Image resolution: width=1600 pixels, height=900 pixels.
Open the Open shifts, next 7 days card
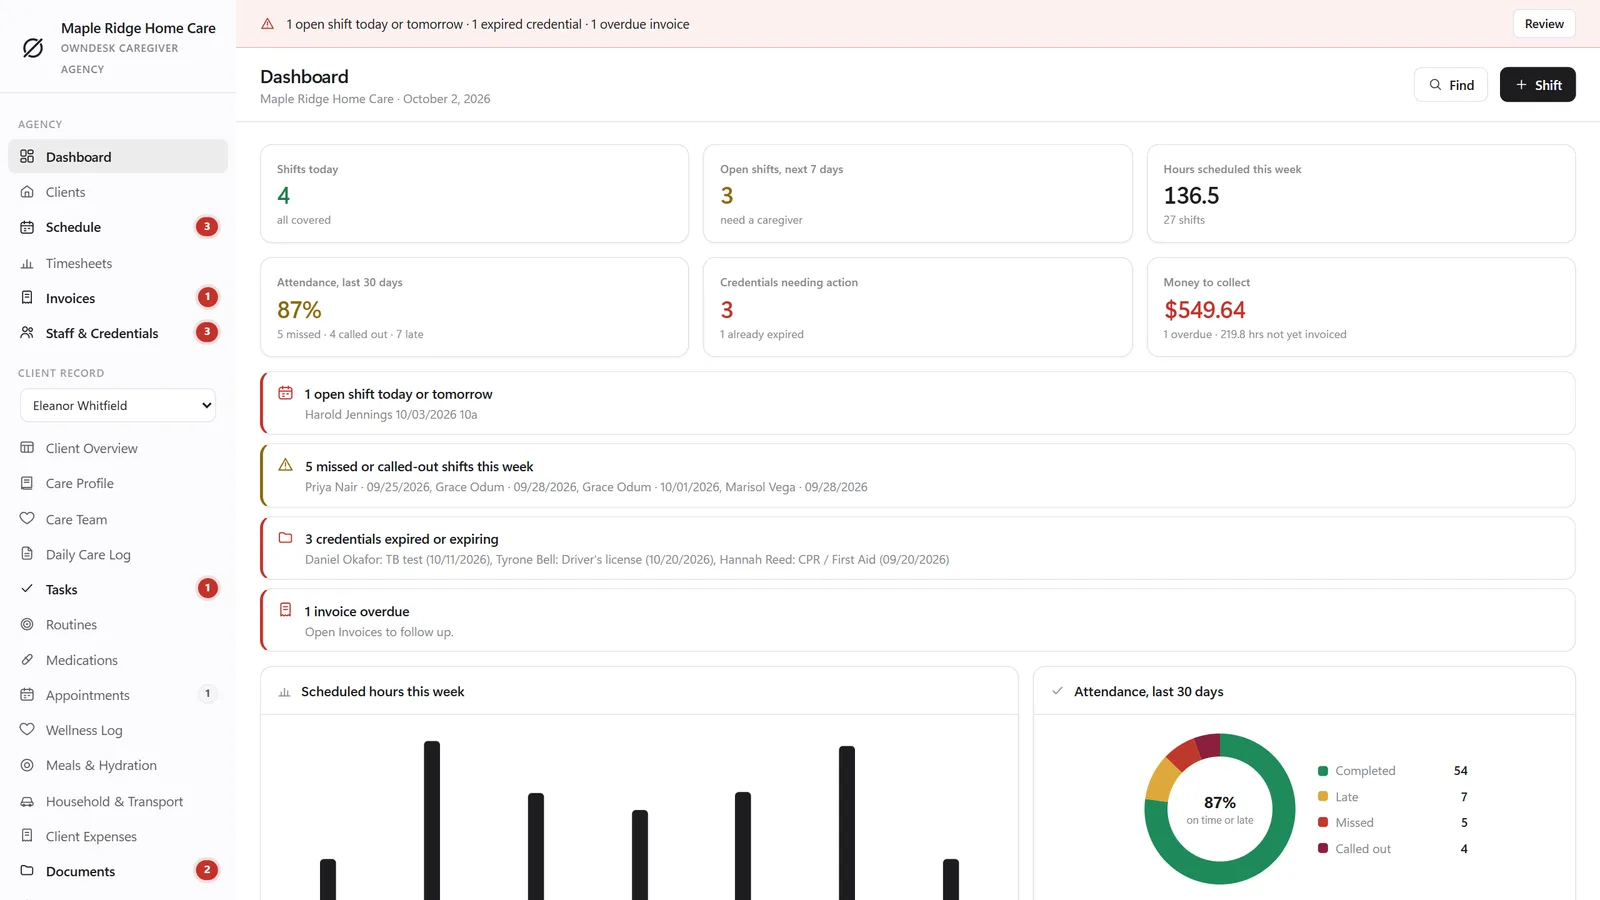[x=917, y=194]
